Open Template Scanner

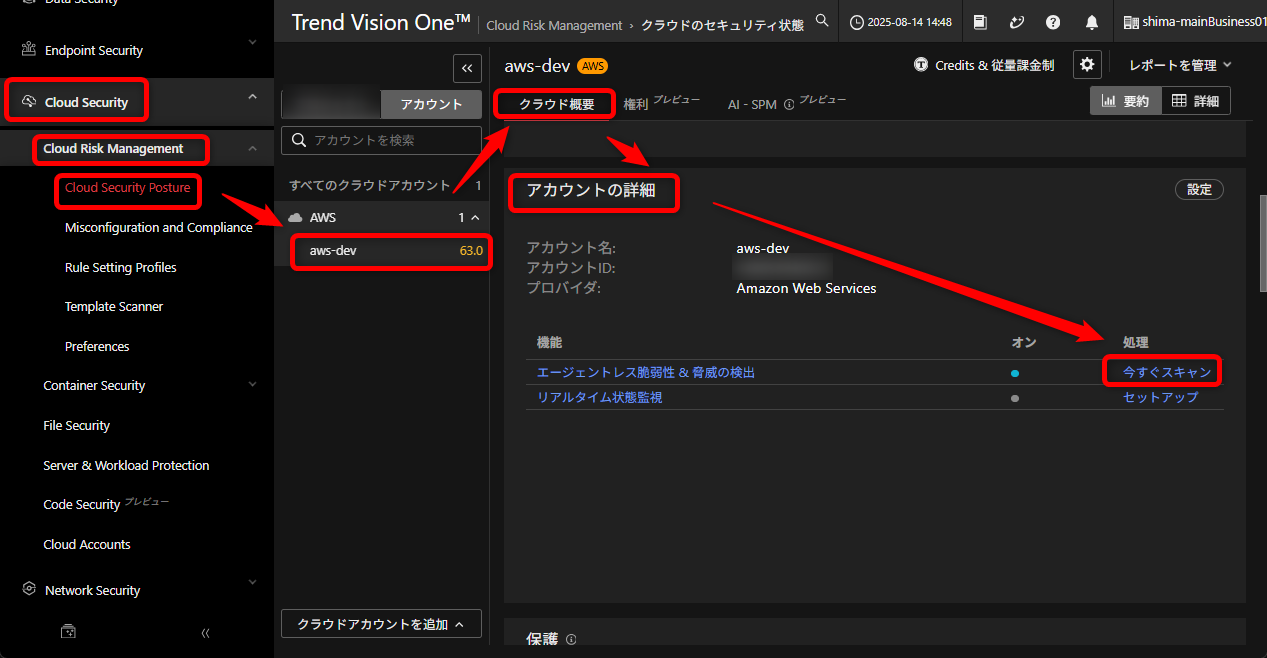tap(114, 306)
